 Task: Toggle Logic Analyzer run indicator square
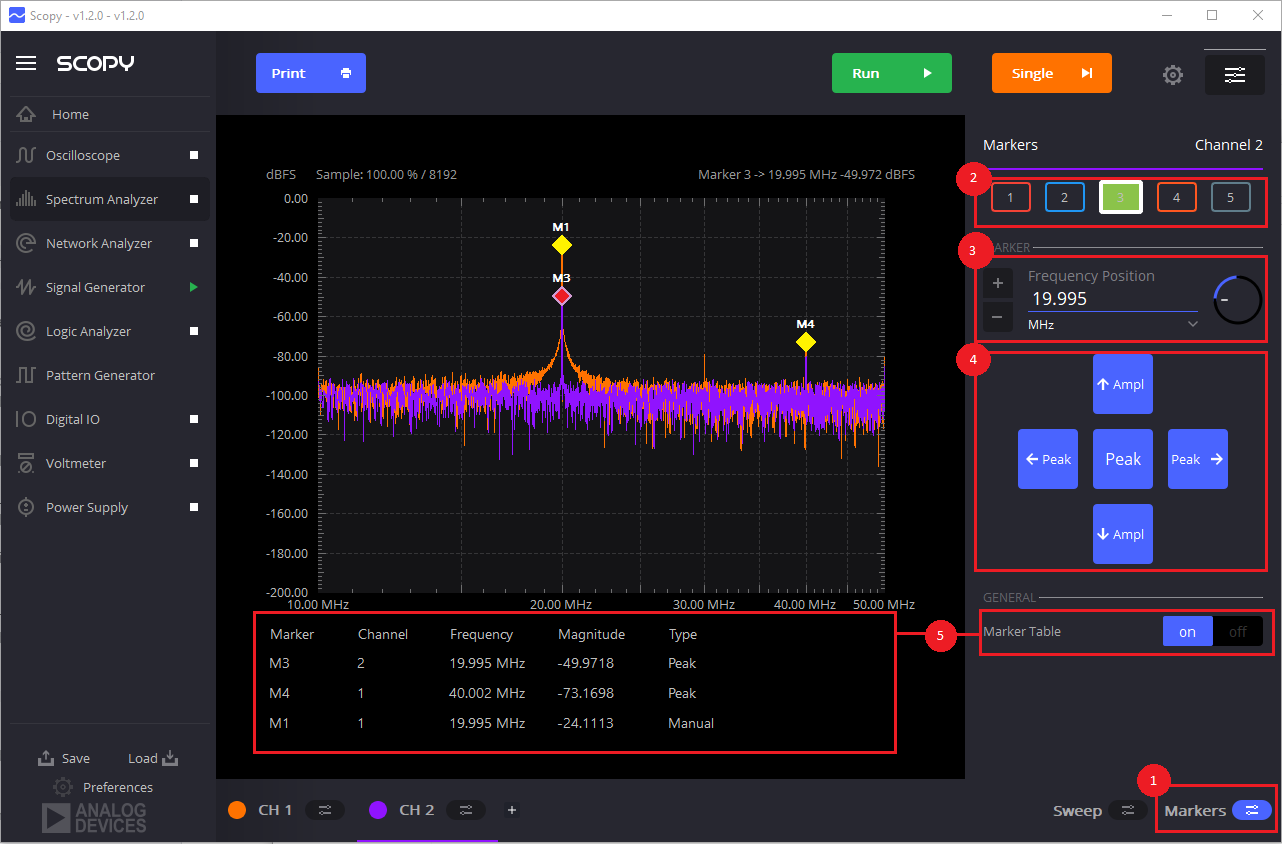click(x=194, y=331)
